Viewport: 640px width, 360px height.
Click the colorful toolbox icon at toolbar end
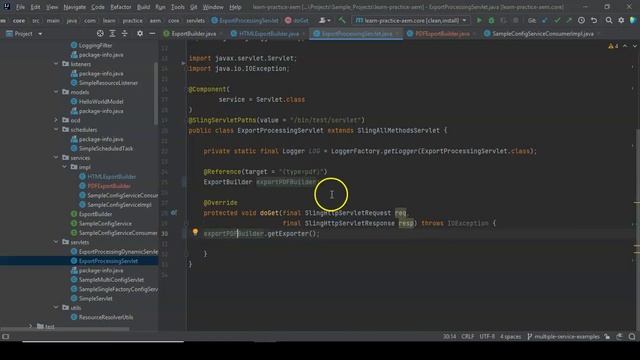tap(633, 20)
